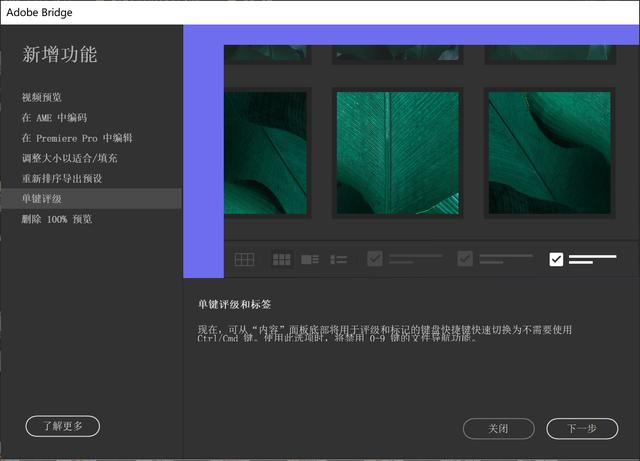The width and height of the screenshot is (640, 461).
Task: Click the 单键评级和标签 heading text
Action: pos(234,304)
